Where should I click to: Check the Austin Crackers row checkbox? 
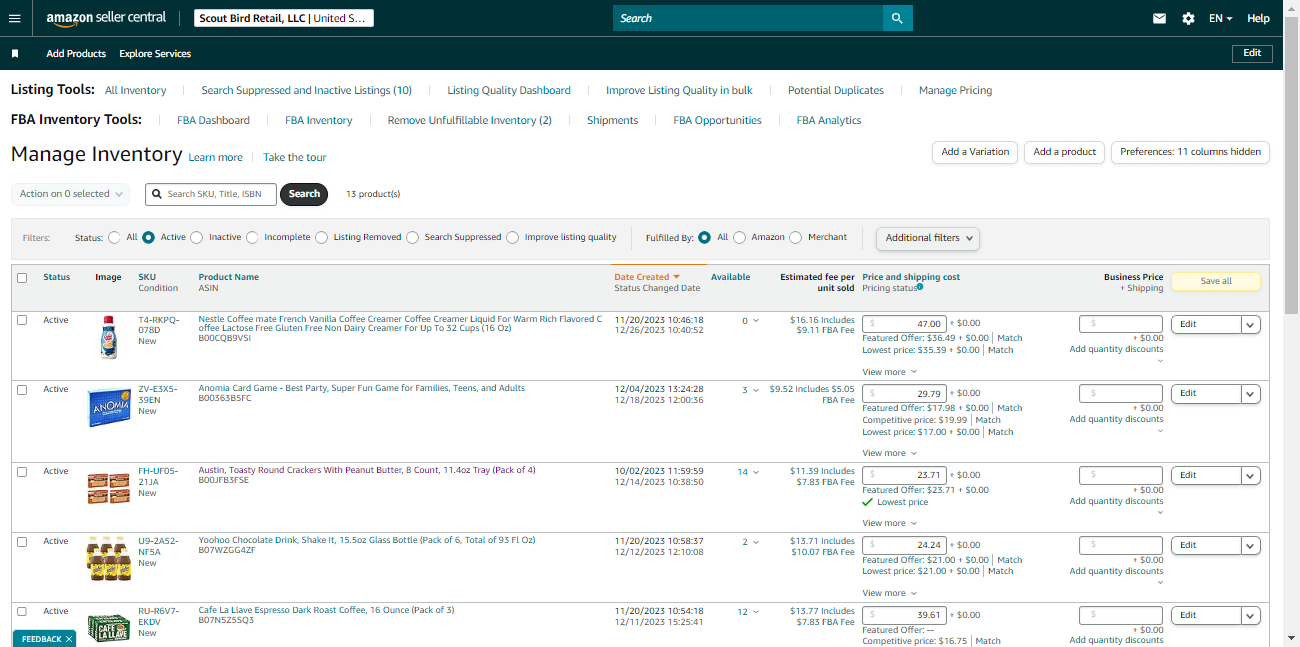pyautogui.click(x=22, y=472)
